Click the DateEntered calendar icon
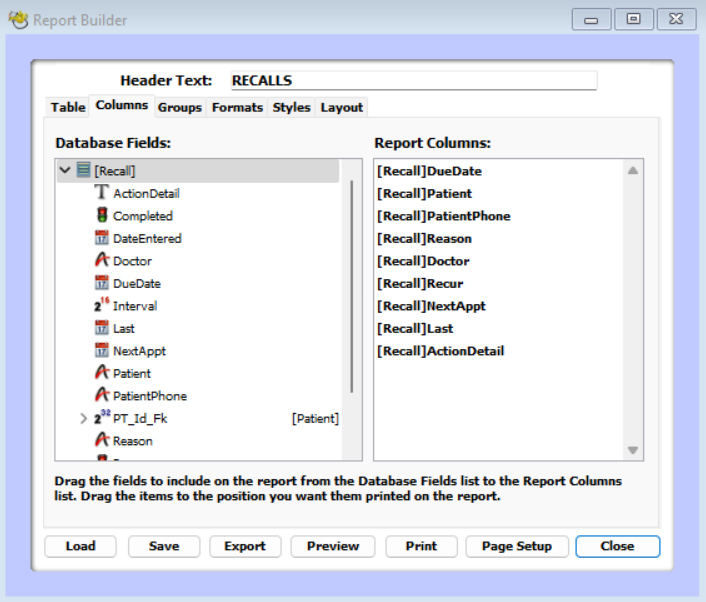 [102, 237]
